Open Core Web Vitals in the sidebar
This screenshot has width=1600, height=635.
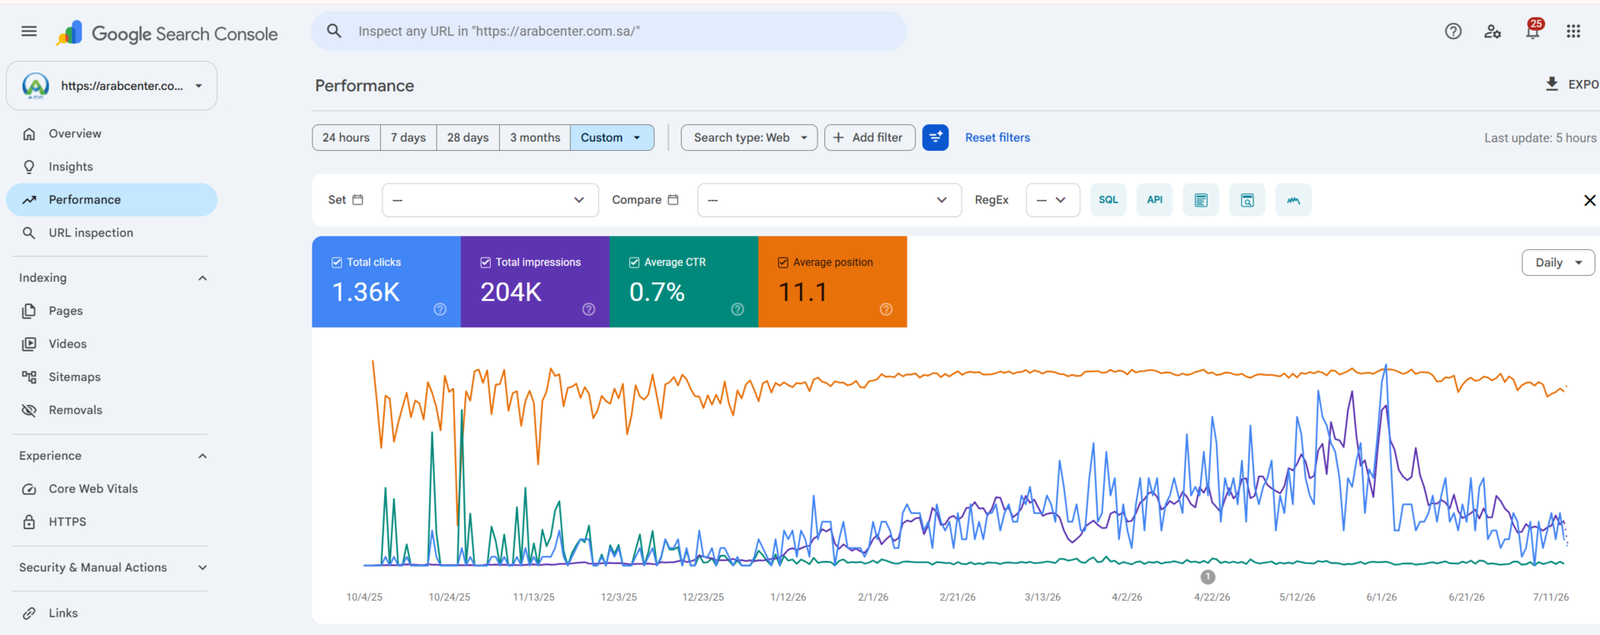click(x=93, y=489)
